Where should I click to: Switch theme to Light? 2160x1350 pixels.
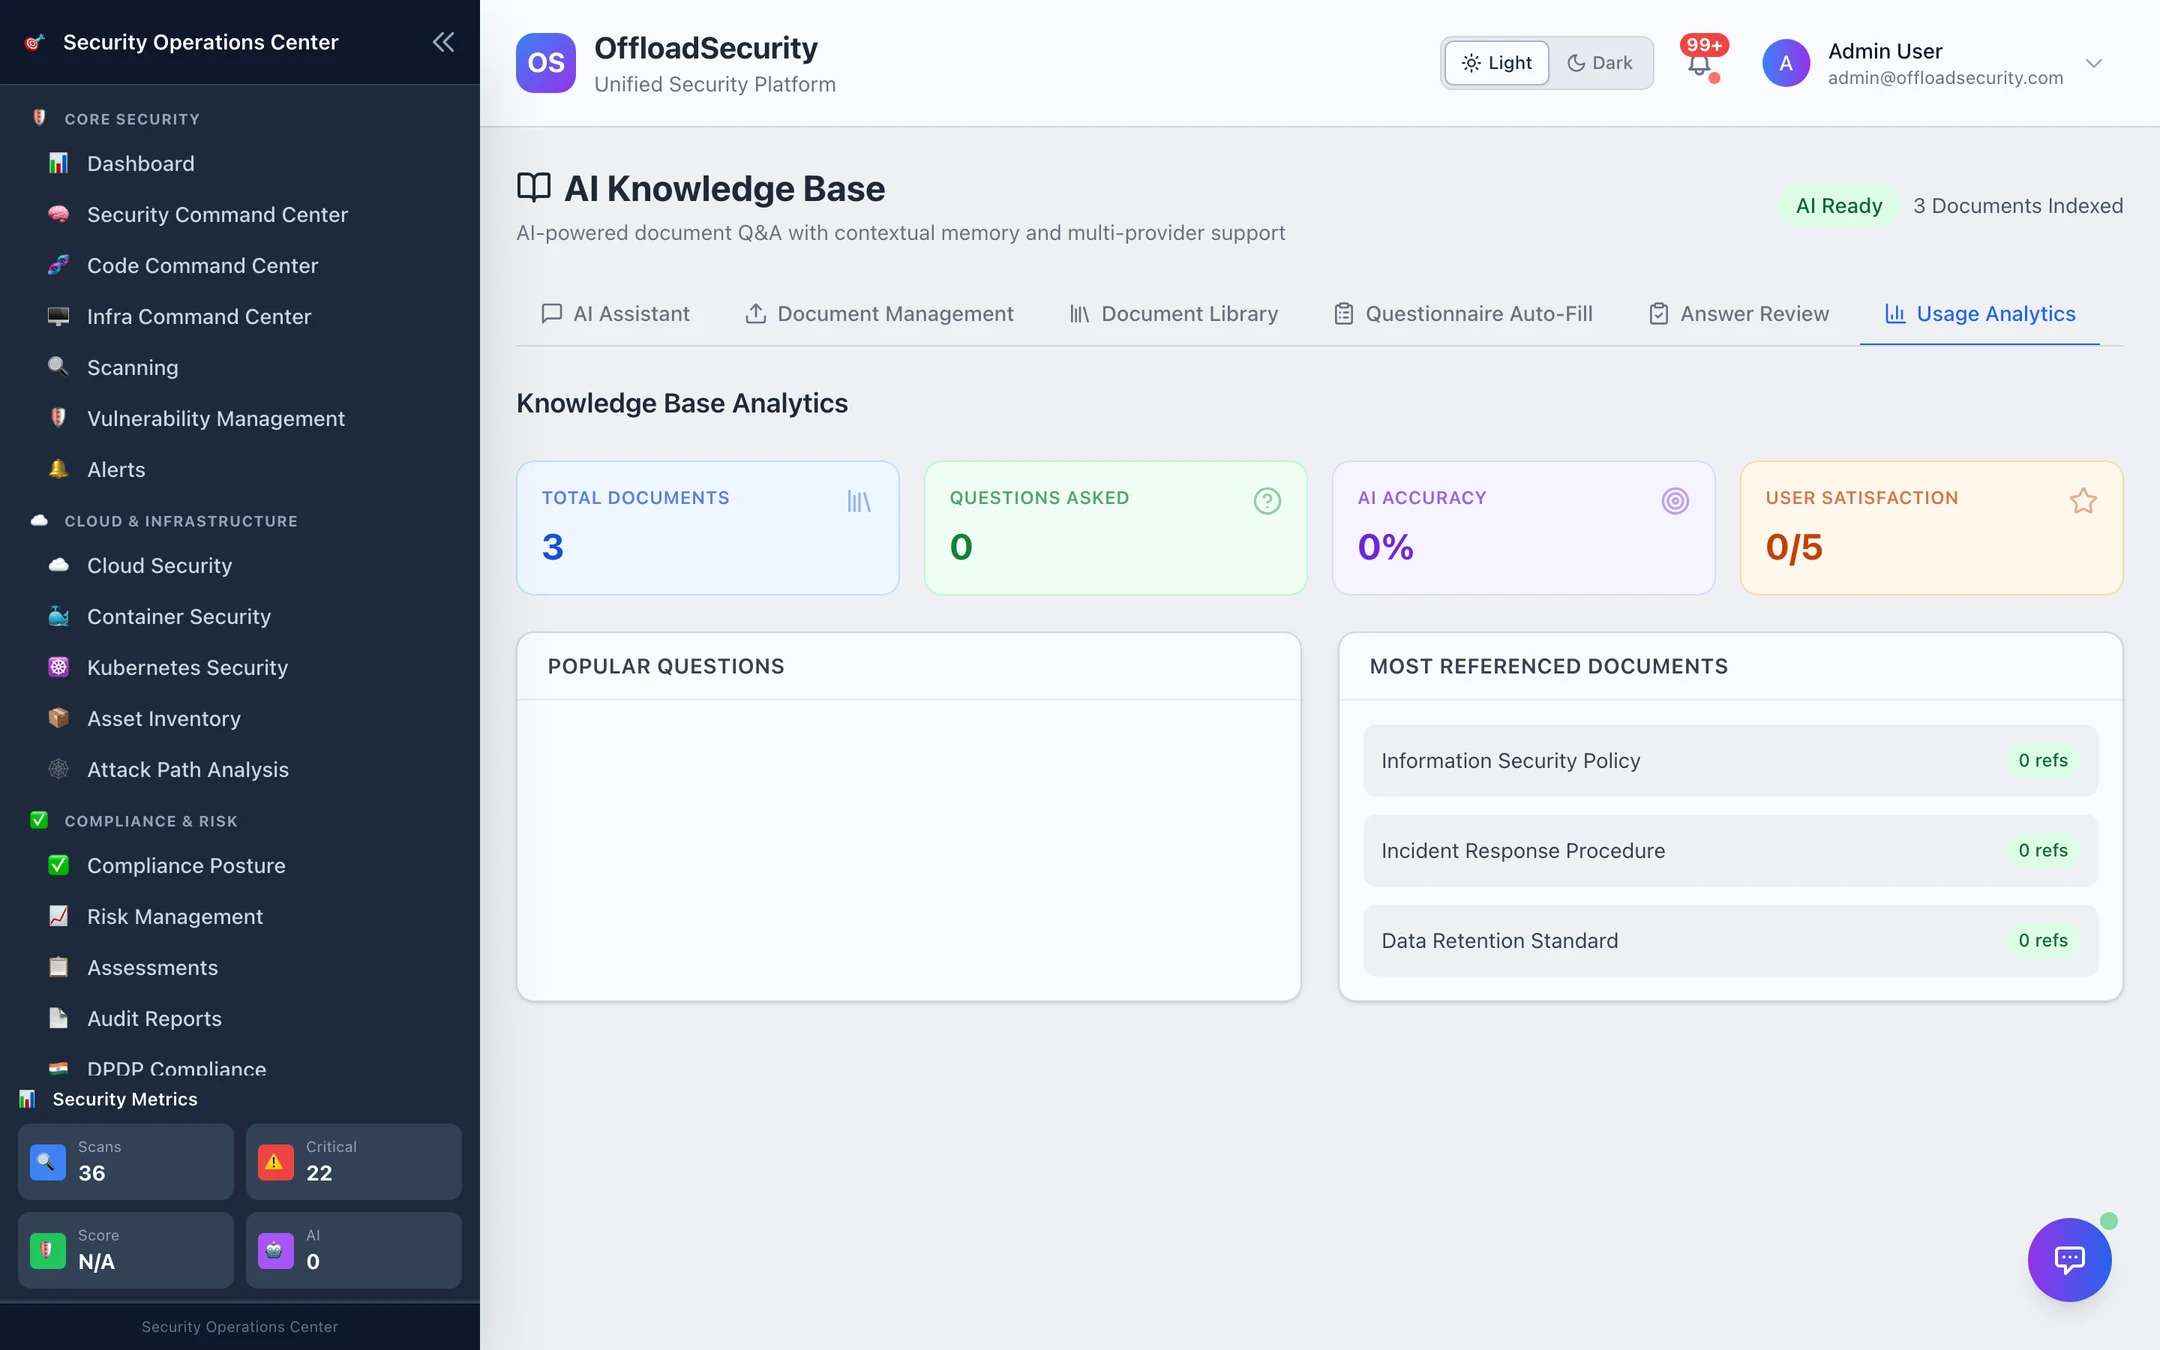point(1497,63)
